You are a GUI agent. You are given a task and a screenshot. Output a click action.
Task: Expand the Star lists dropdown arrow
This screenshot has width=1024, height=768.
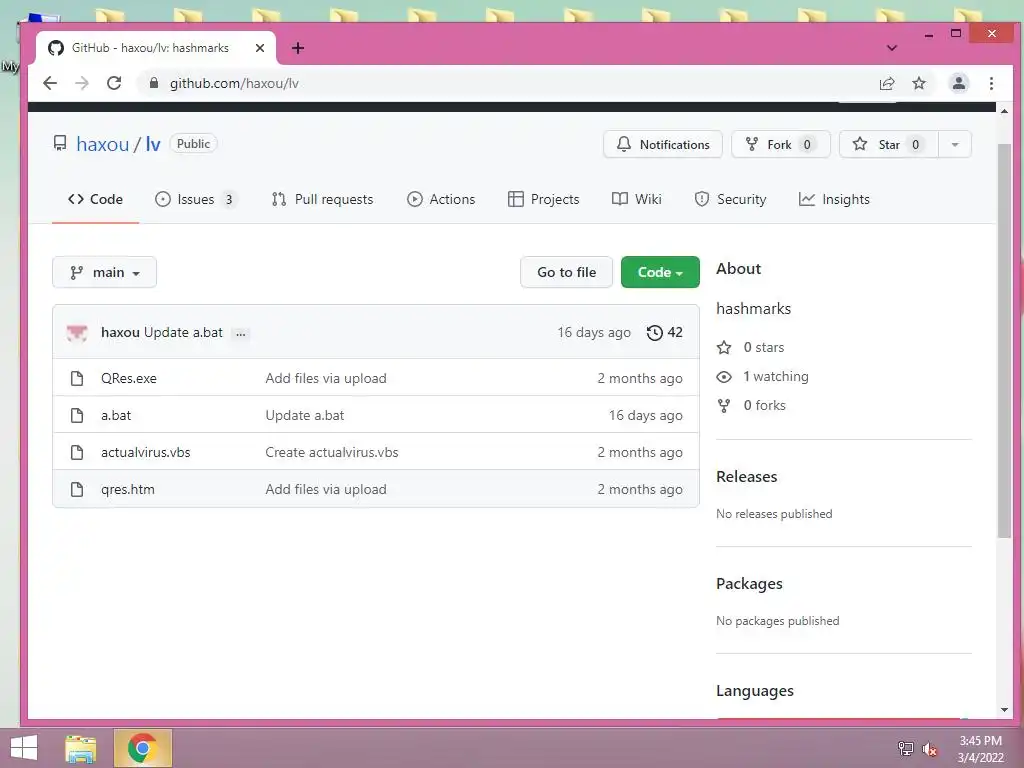pyautogui.click(x=955, y=144)
